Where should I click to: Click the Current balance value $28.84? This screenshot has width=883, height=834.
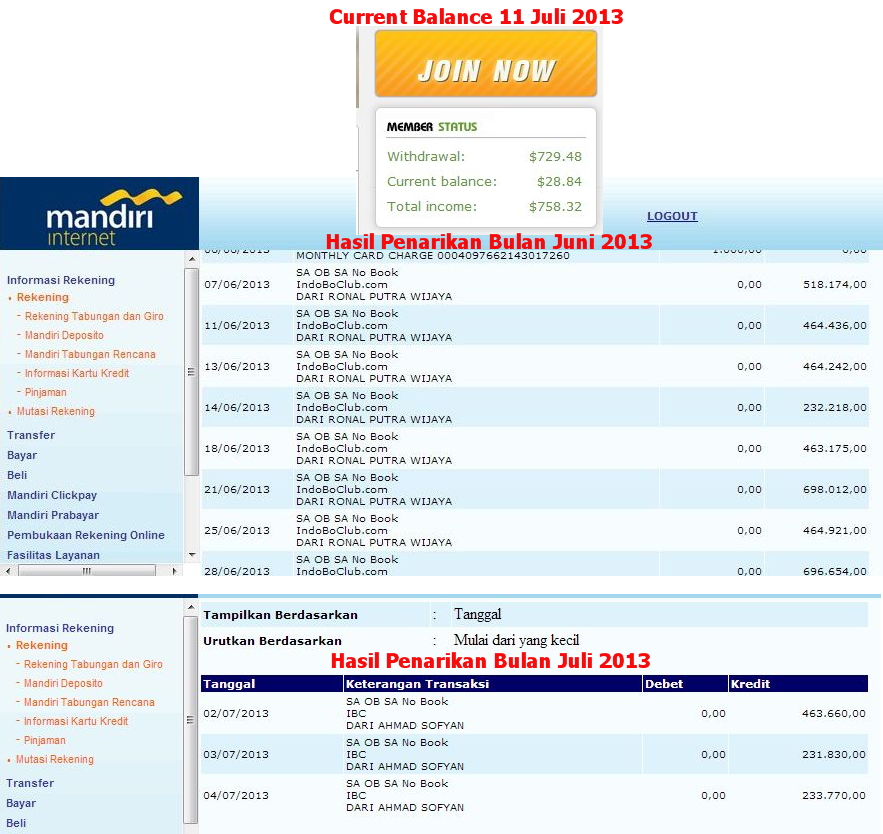[559, 181]
